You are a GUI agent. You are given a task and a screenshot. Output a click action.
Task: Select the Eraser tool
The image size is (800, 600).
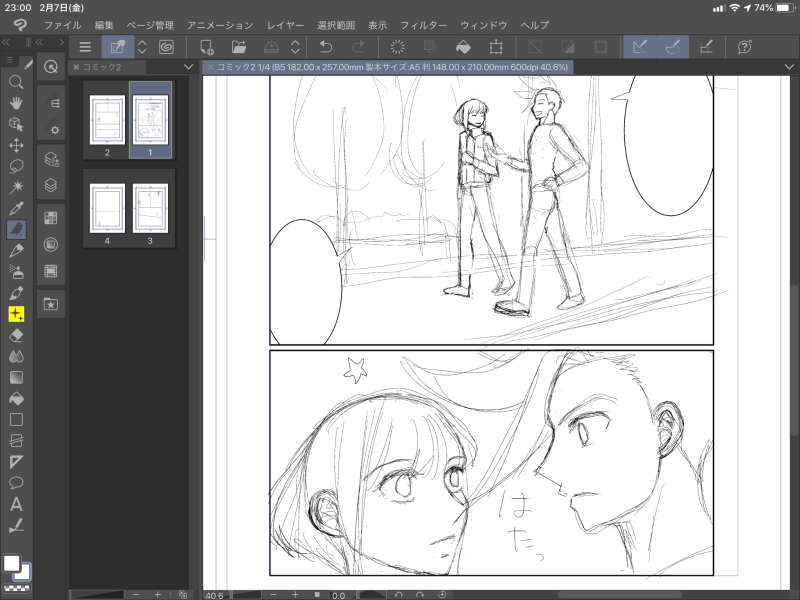(x=16, y=335)
